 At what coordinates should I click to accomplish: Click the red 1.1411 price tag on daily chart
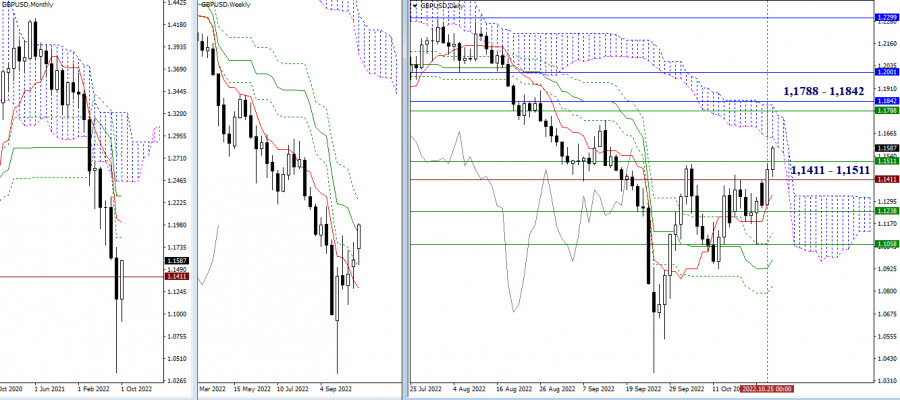coord(885,179)
